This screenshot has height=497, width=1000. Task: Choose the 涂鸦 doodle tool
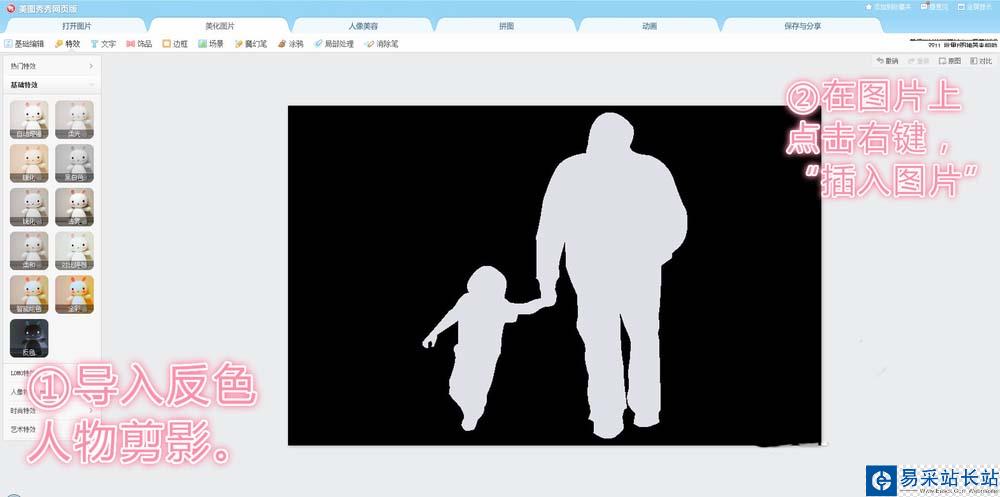pyautogui.click(x=291, y=44)
